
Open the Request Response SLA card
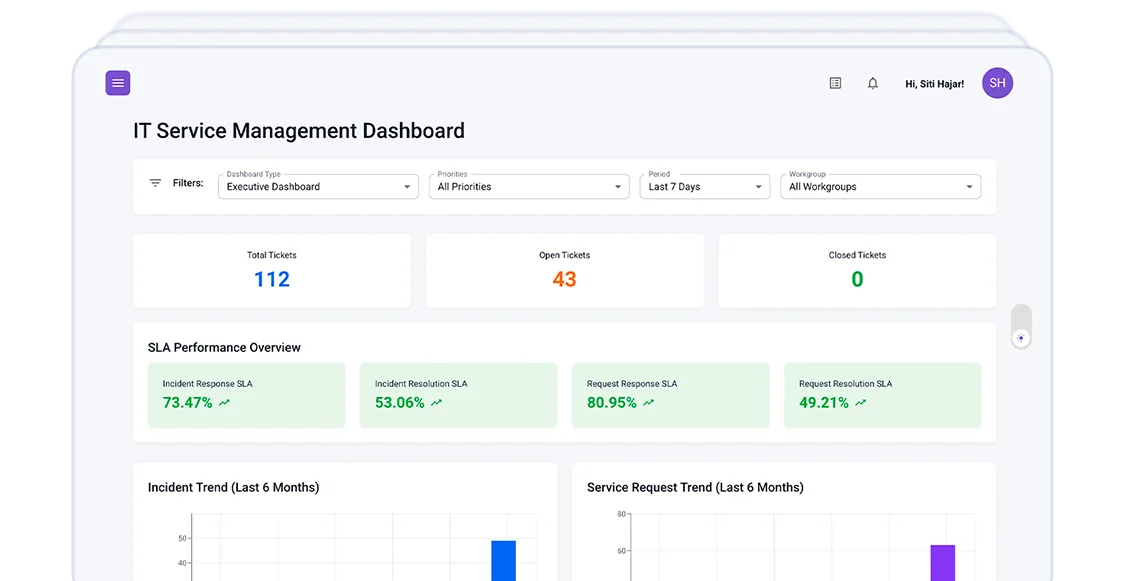670,396
